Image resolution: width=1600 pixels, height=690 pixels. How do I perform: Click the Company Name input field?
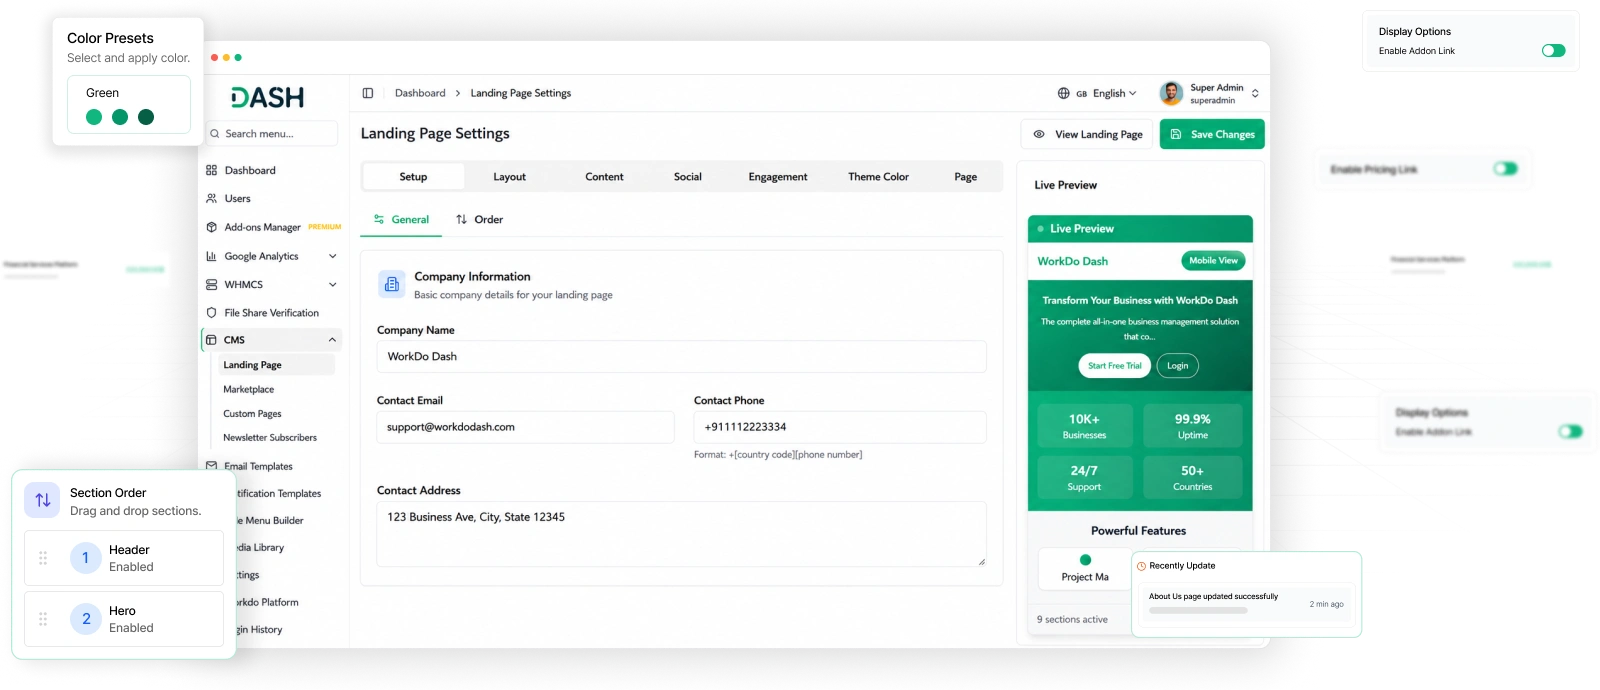click(681, 357)
